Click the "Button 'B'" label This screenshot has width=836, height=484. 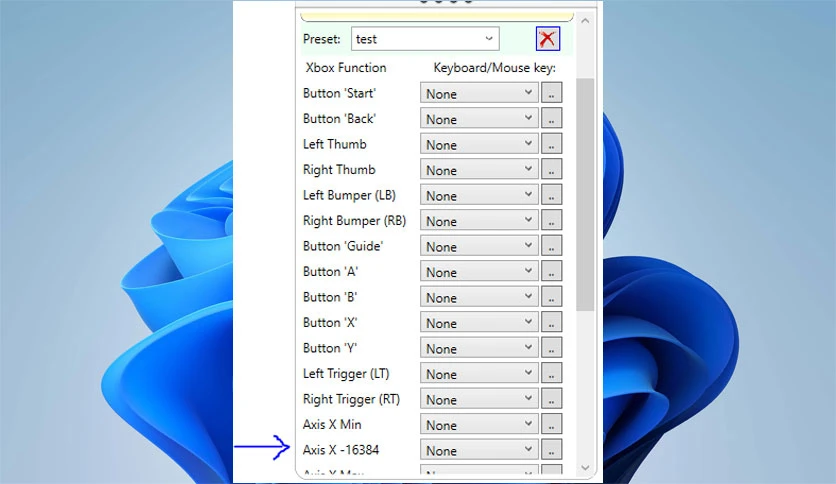pos(330,297)
